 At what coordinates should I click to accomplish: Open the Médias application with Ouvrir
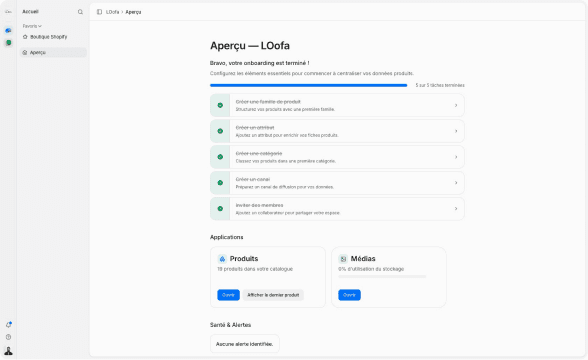[350, 295]
